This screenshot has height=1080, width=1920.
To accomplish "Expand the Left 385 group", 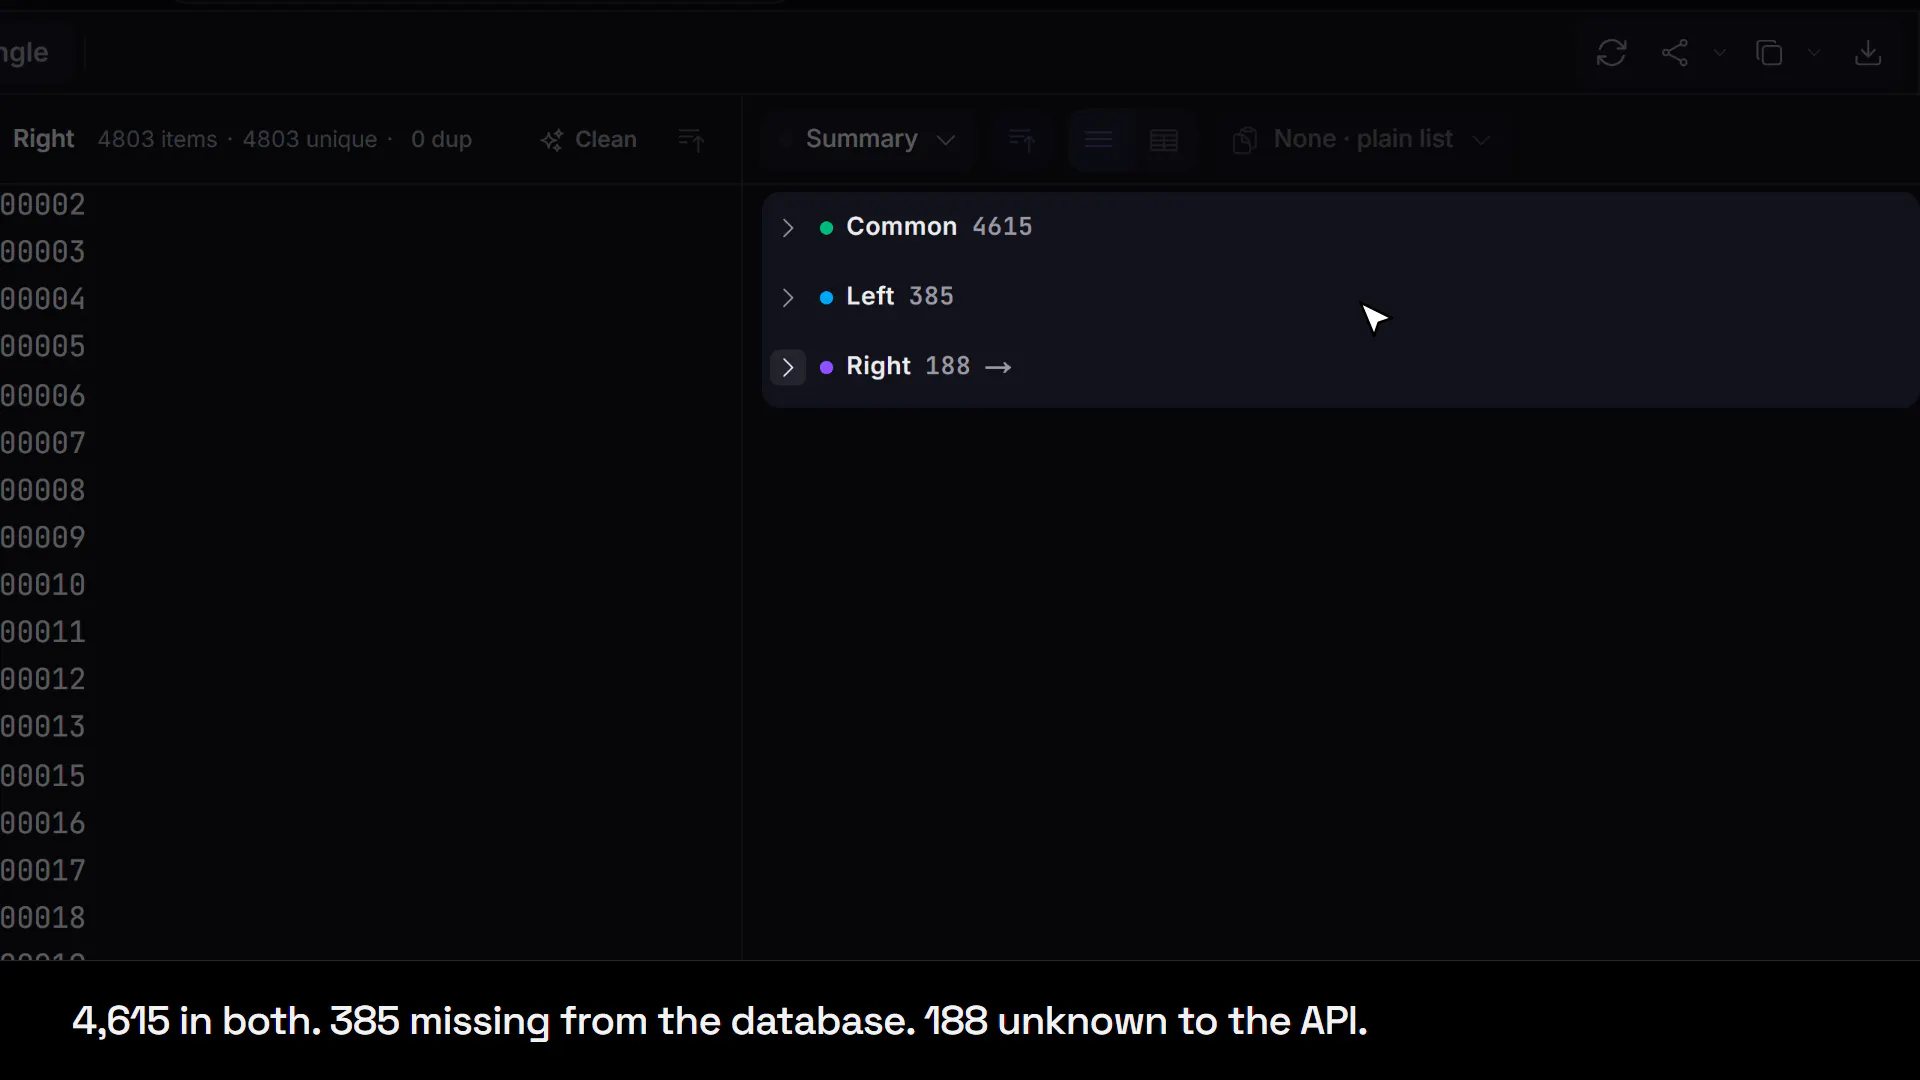I will tap(788, 298).
